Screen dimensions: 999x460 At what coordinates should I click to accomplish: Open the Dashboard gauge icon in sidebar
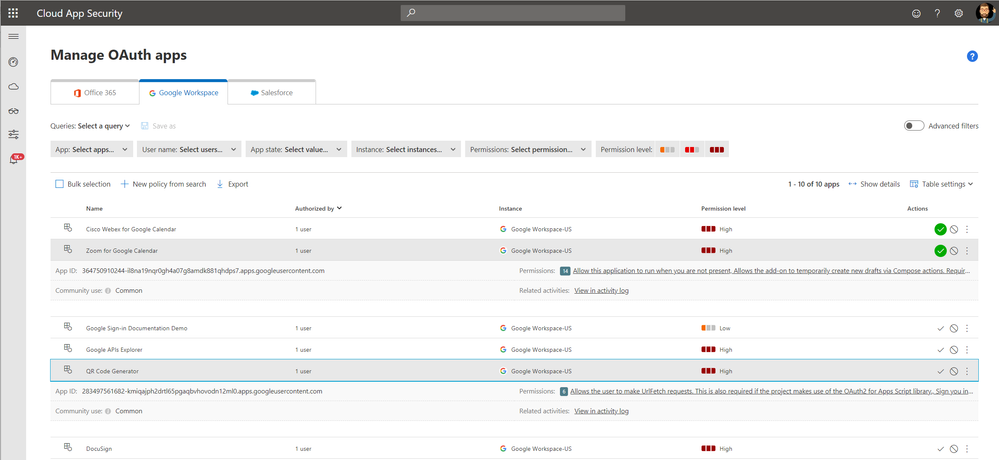click(13, 62)
